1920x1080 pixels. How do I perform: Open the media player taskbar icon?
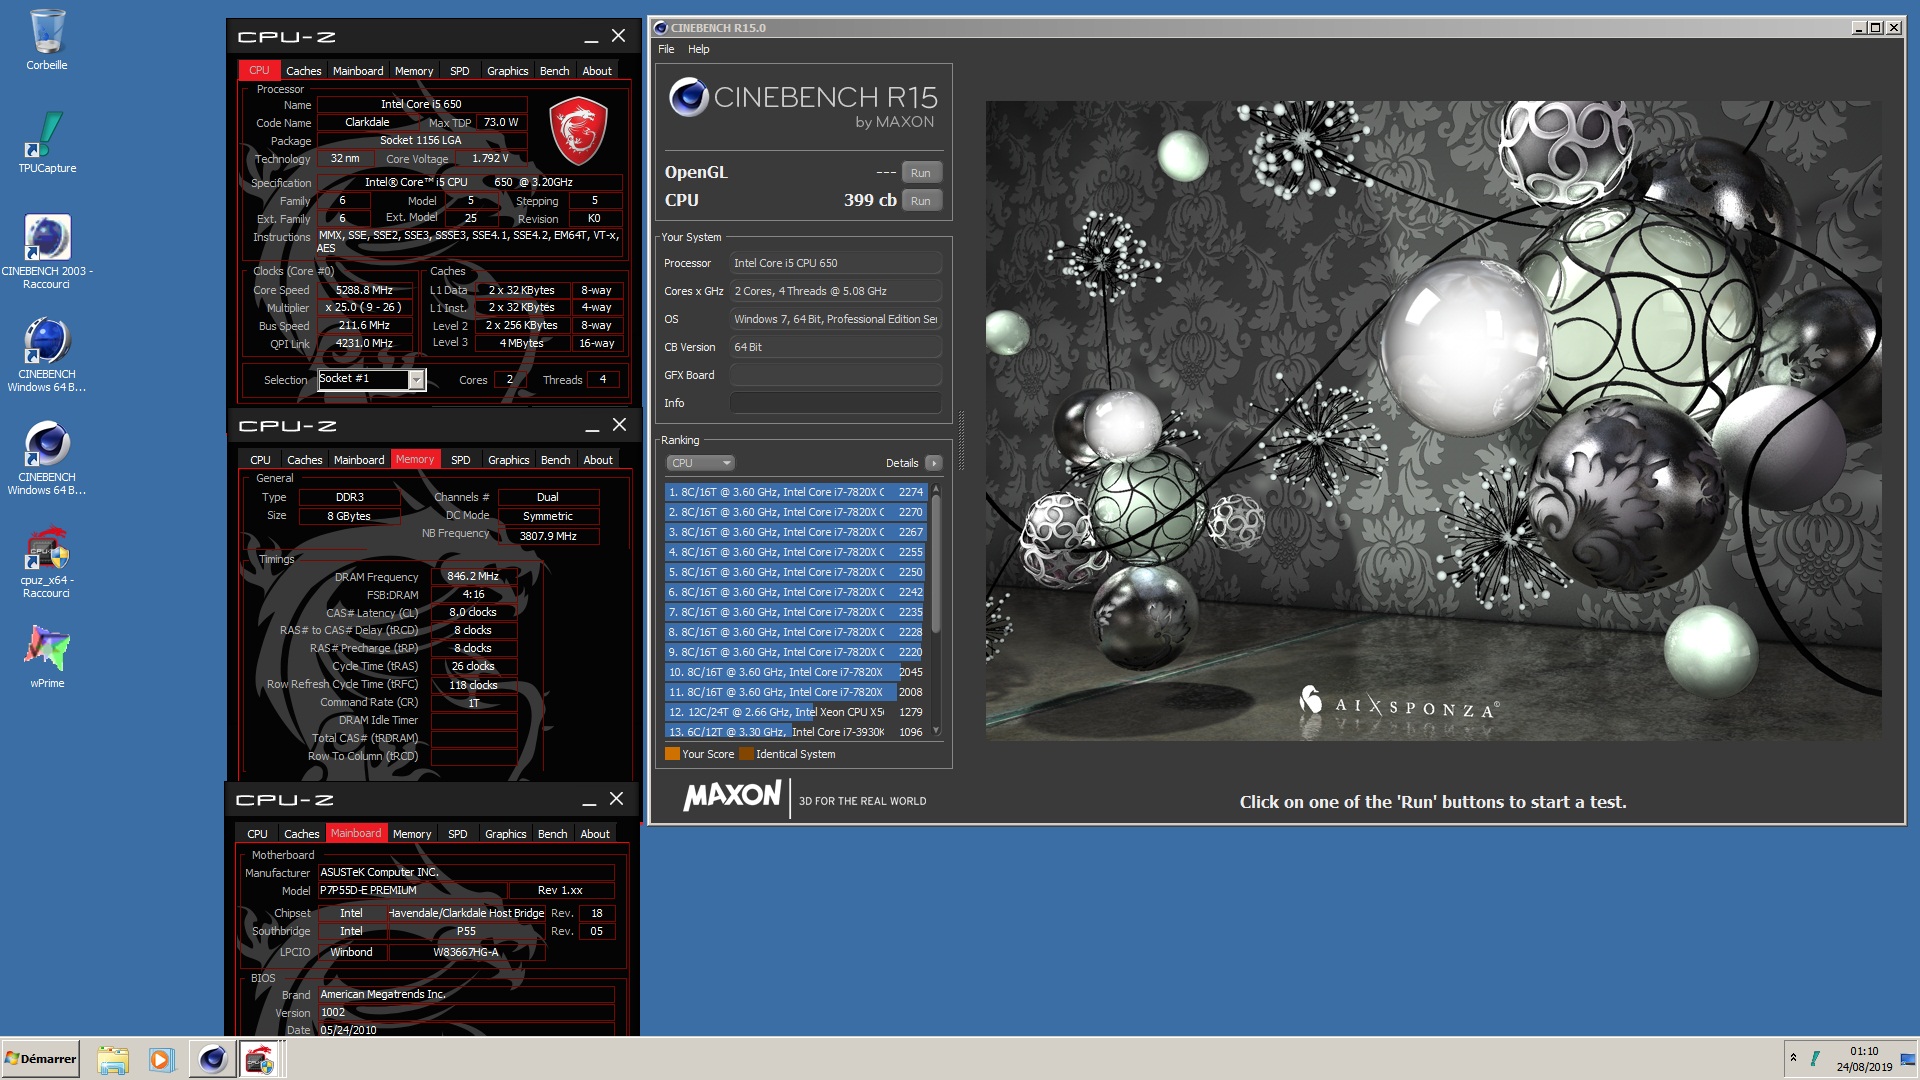161,1059
